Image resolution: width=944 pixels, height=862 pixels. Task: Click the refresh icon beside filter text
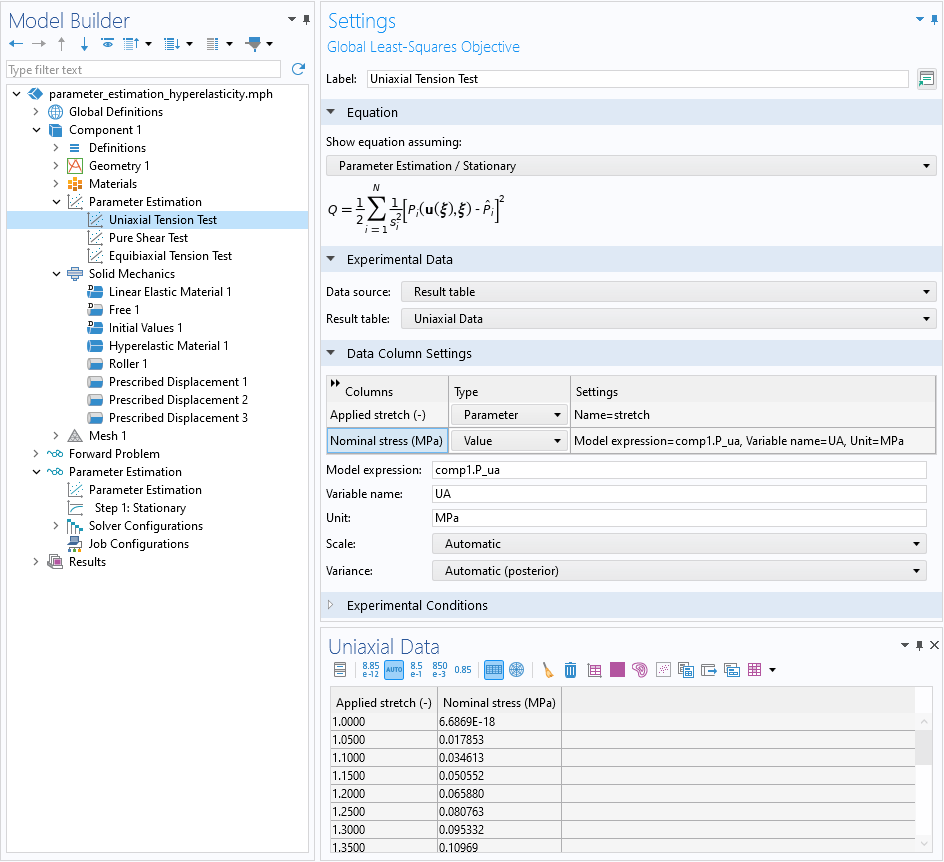coord(298,69)
